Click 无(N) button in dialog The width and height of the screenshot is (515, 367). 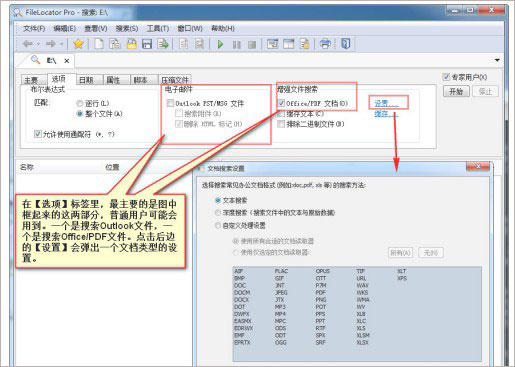coord(431,253)
